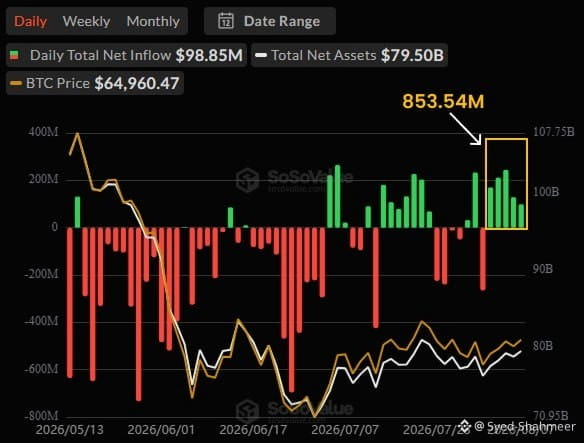Click the -400M left axis label
The image size is (584, 443).
click(x=42, y=321)
